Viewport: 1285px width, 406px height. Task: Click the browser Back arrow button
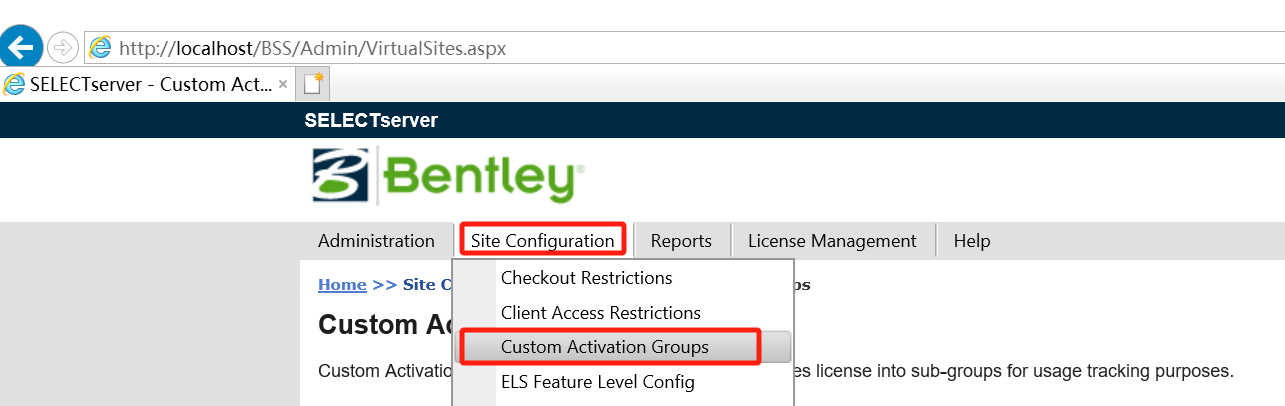[22, 46]
